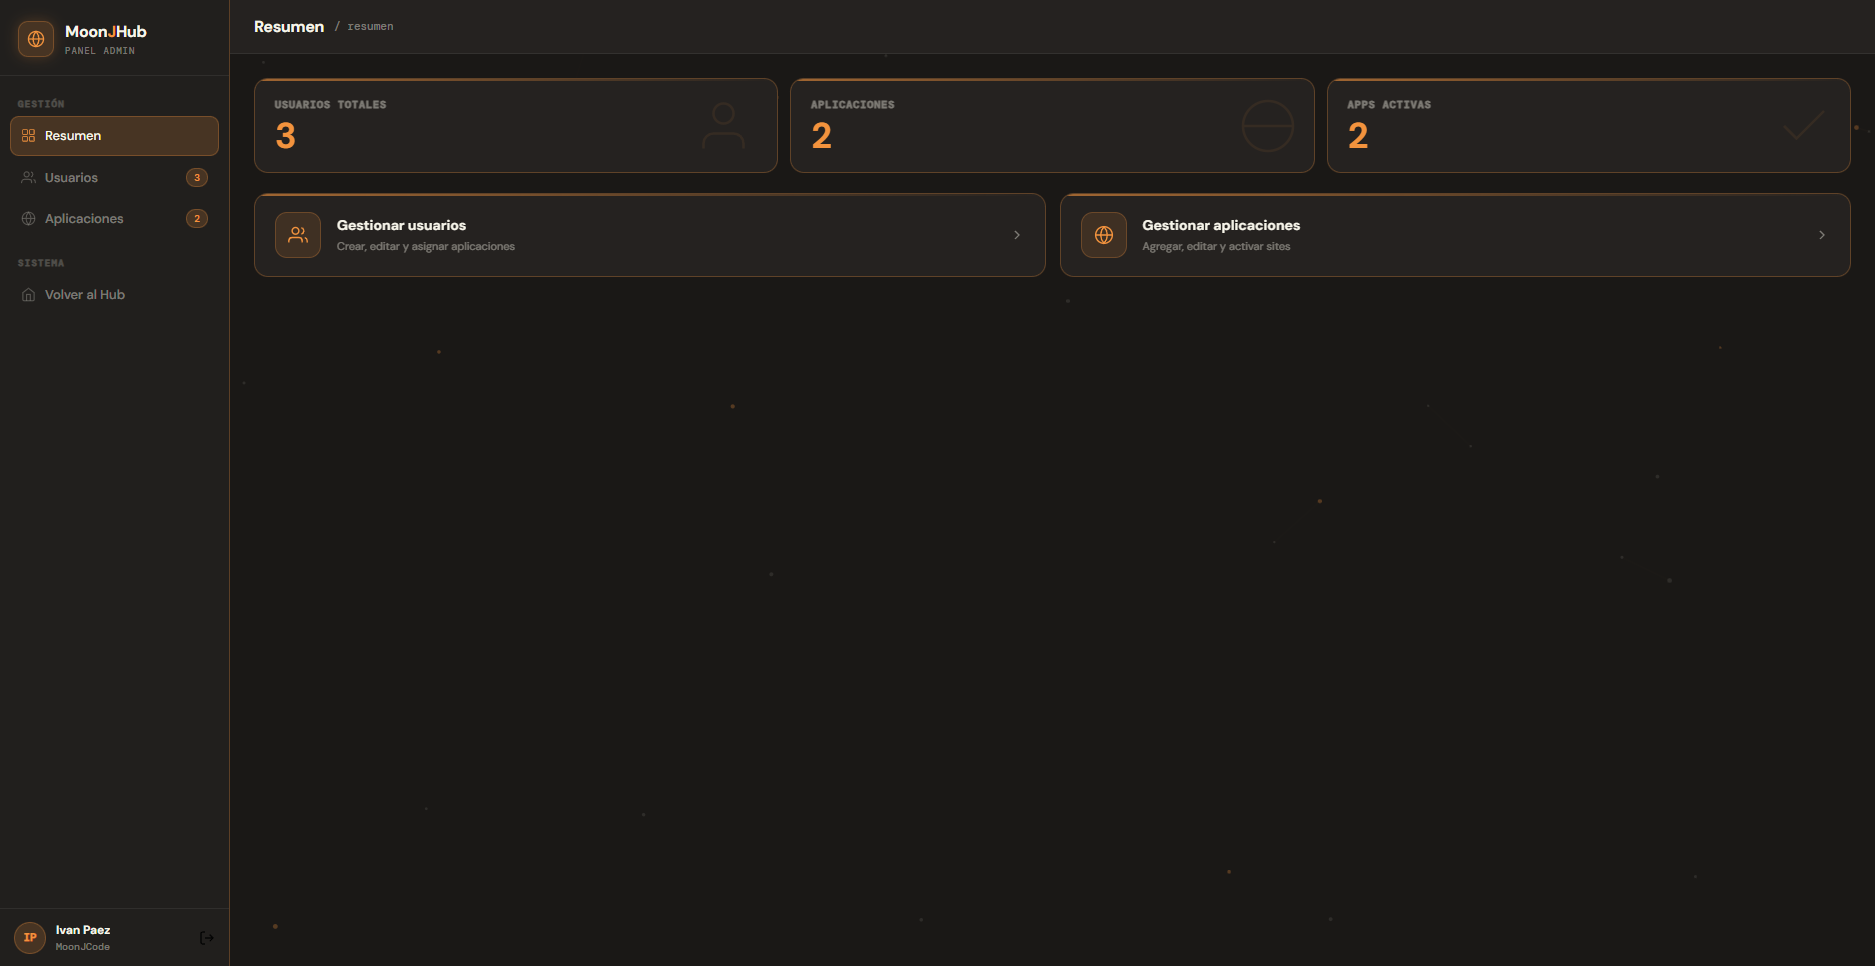Screen dimensions: 1875x966
Task: Click the home icon beside Volver al Hub
Action: coord(28,295)
